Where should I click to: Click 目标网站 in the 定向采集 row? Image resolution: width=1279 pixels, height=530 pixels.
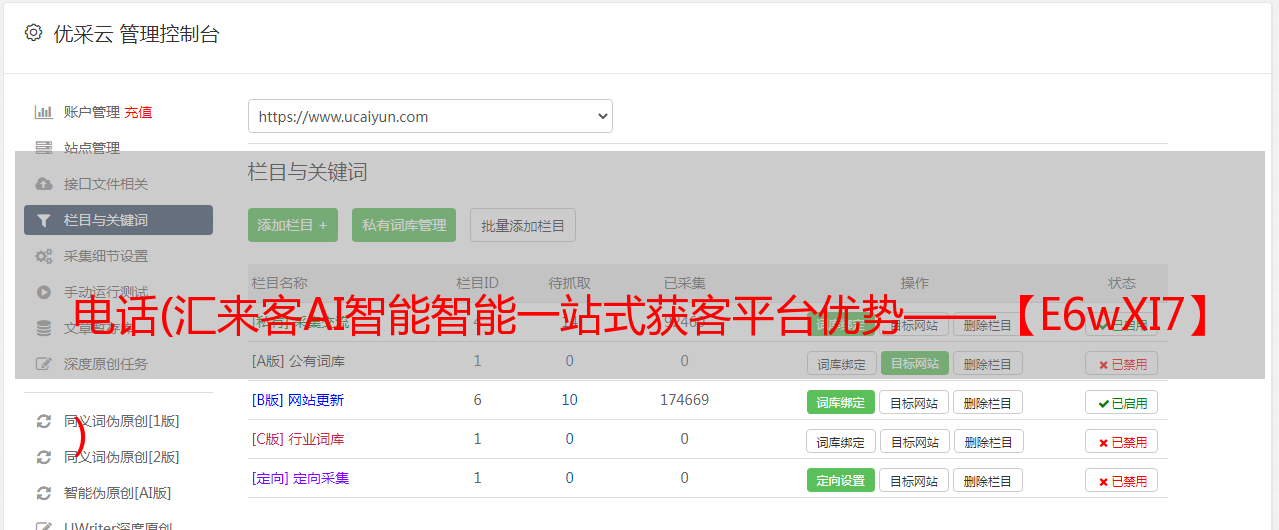[x=914, y=480]
